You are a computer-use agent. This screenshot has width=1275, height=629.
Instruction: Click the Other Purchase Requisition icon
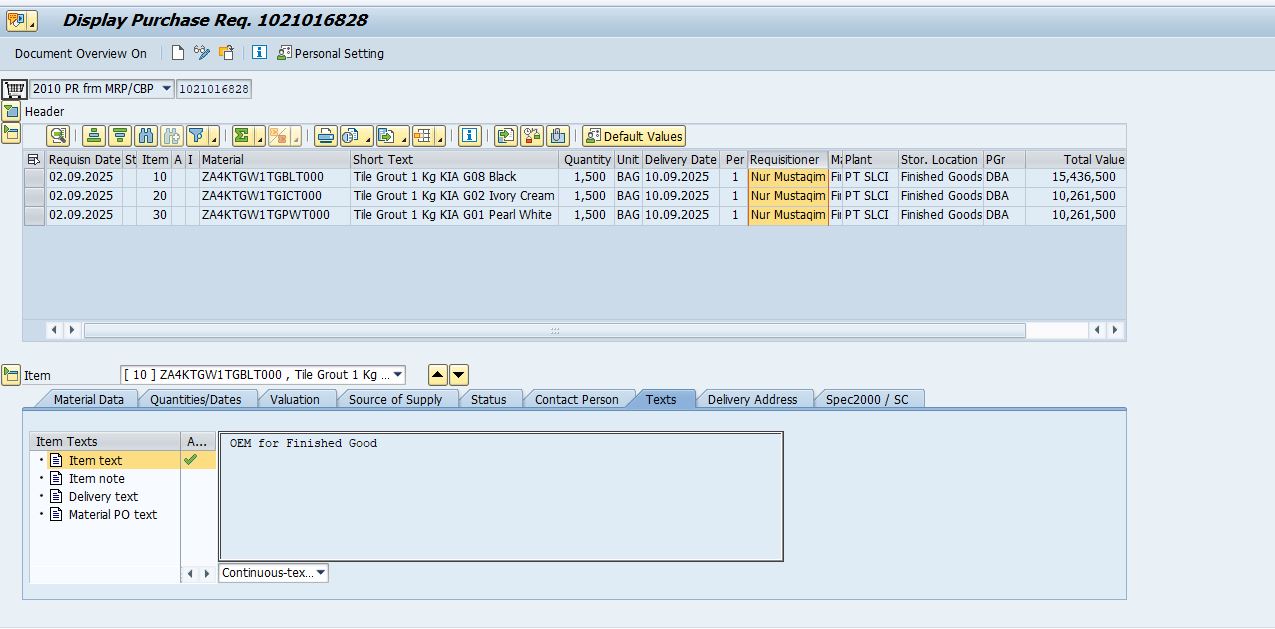click(x=226, y=53)
